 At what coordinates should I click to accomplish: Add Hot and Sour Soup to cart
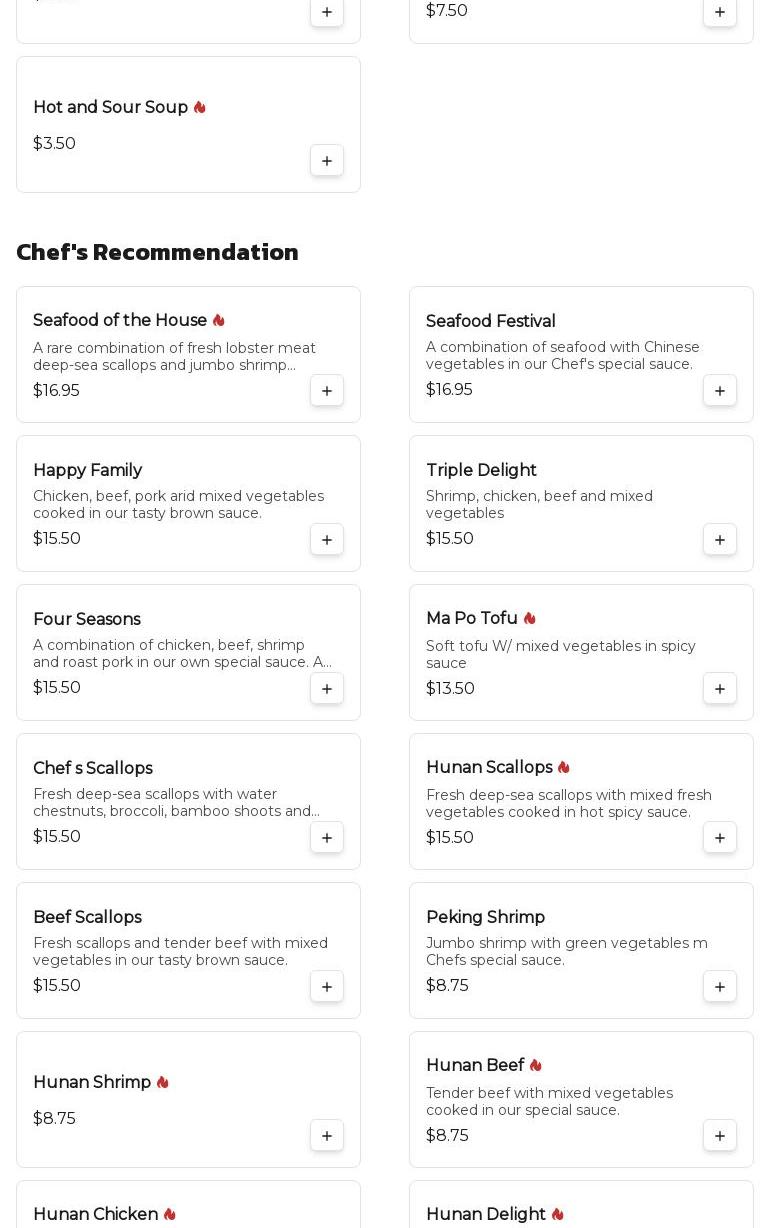click(x=327, y=161)
